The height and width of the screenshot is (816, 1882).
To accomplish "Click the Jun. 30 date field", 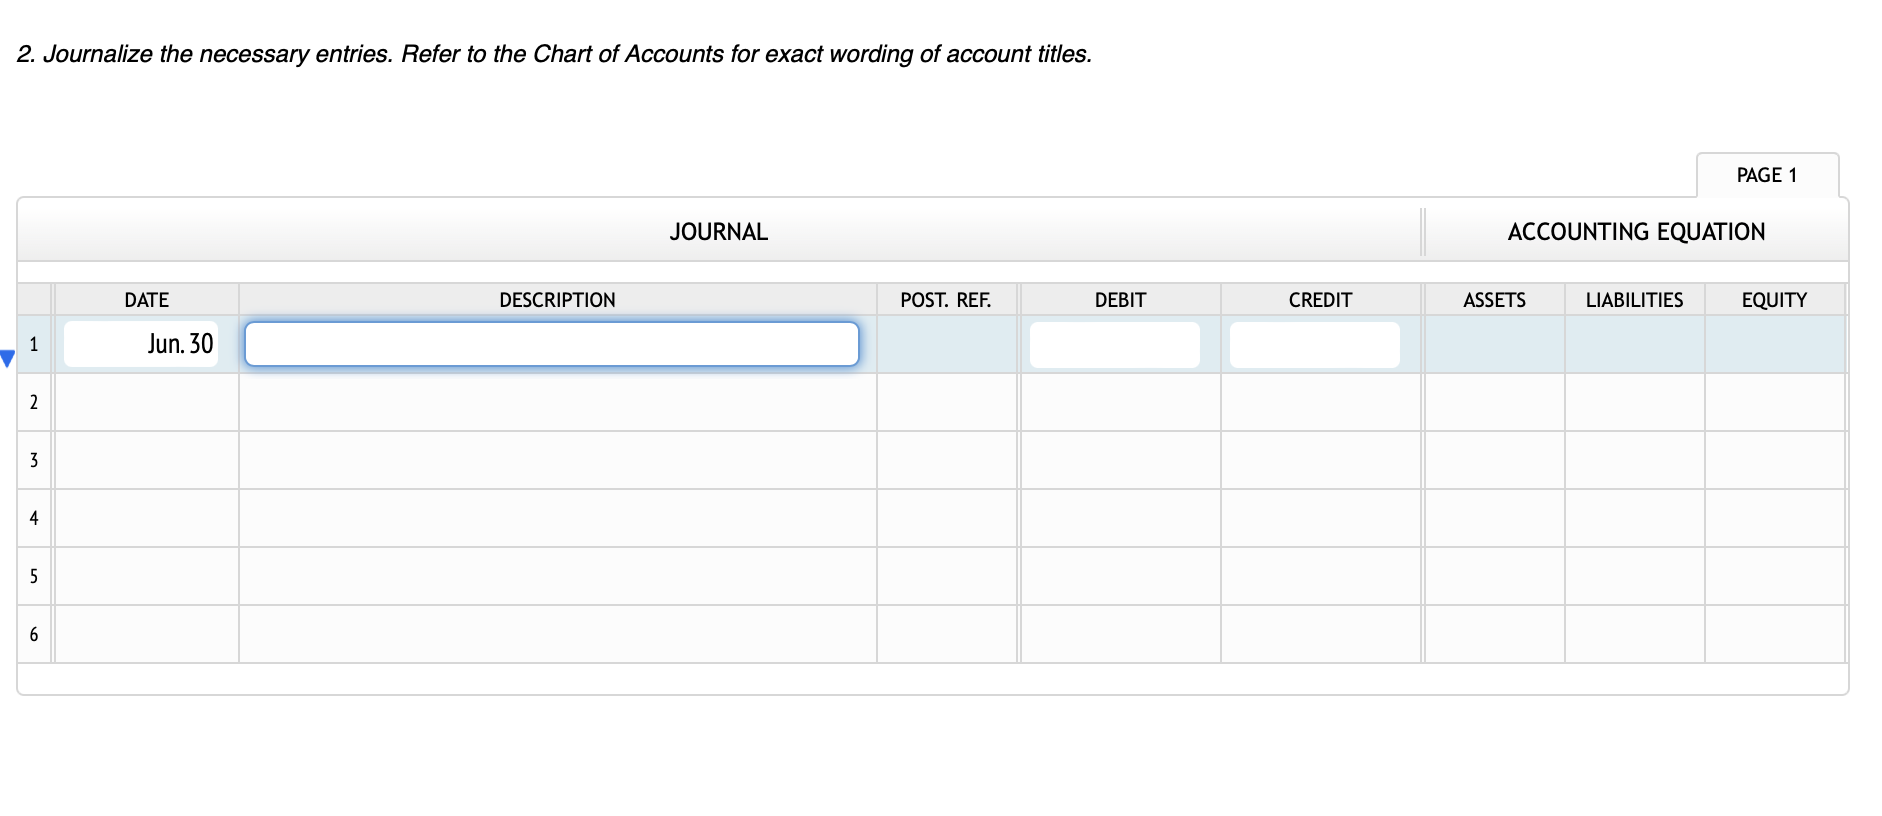I will pyautogui.click(x=141, y=344).
